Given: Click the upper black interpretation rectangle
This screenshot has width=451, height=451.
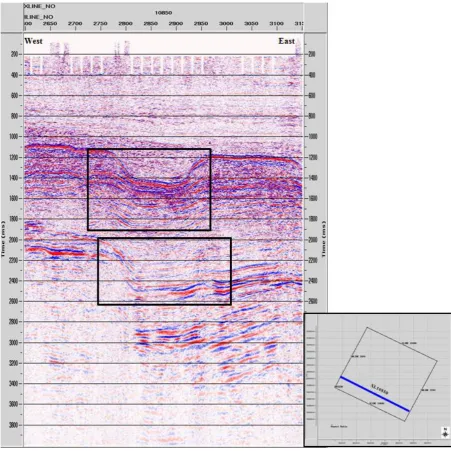Looking at the screenshot, I should click(149, 189).
